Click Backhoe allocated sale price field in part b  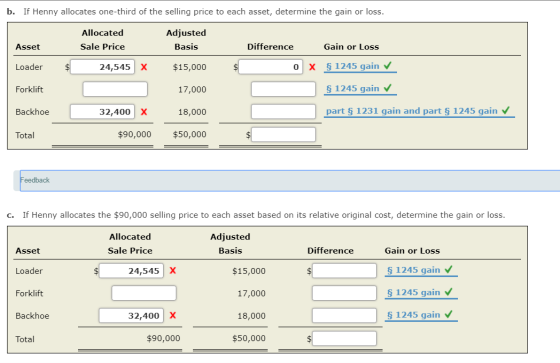[x=102, y=112]
